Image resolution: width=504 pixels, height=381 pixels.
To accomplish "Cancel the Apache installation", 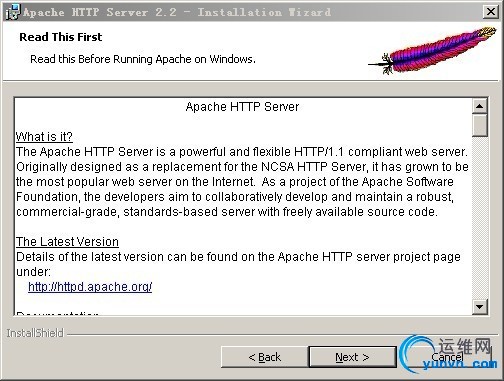I will coord(447,357).
